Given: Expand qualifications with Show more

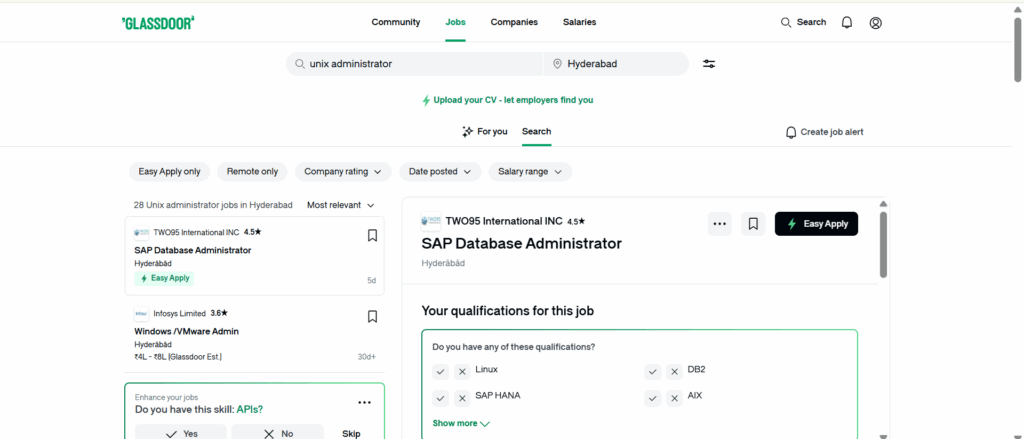Looking at the screenshot, I should 461,423.
